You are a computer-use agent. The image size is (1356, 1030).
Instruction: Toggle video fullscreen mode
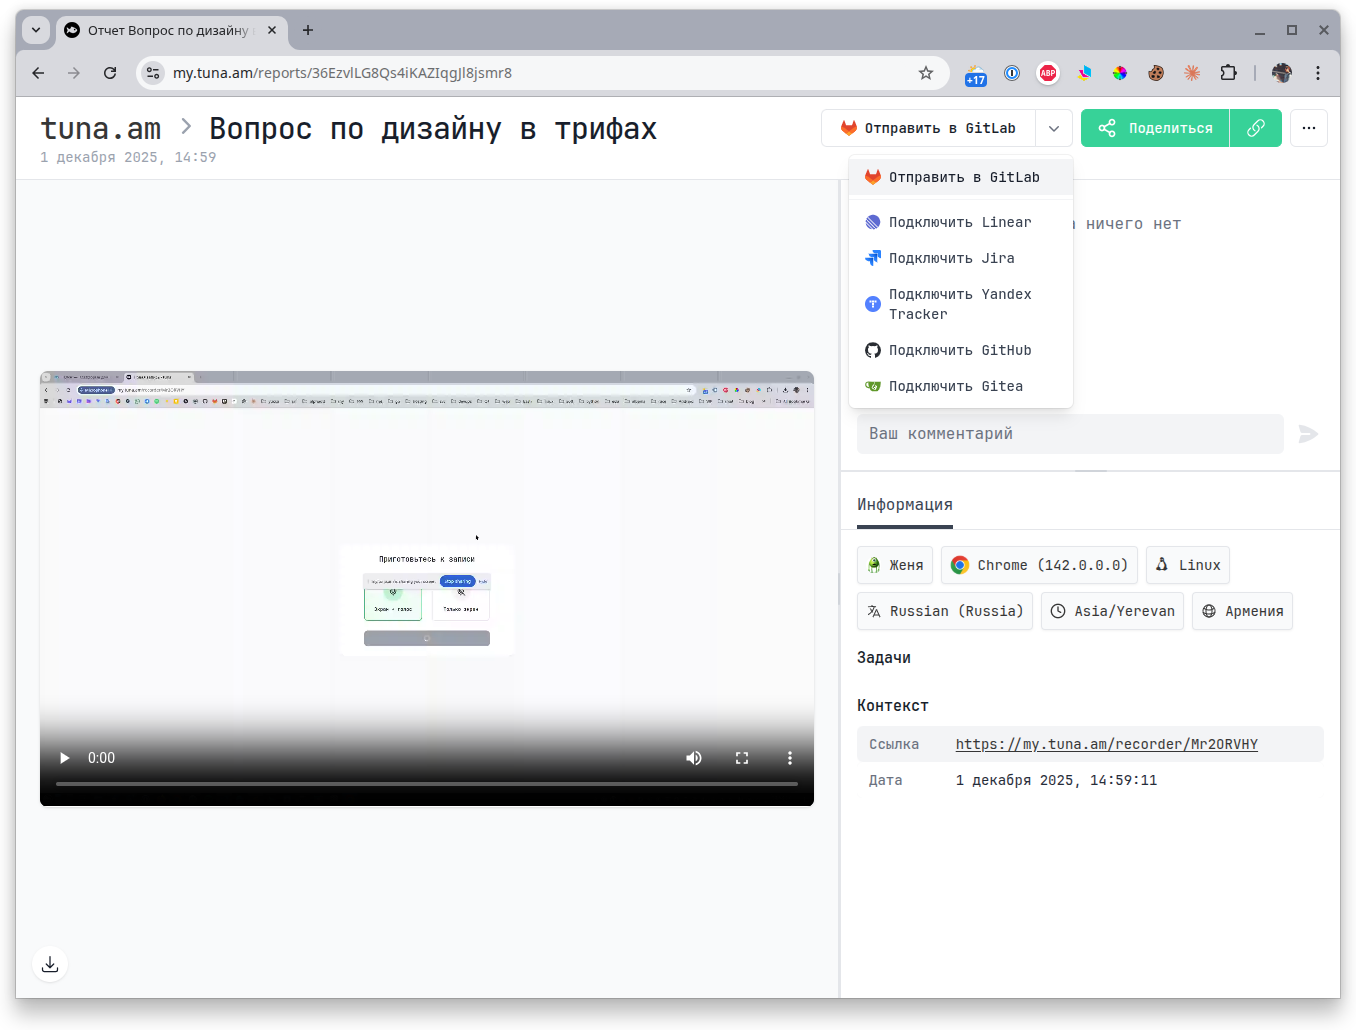pos(742,758)
